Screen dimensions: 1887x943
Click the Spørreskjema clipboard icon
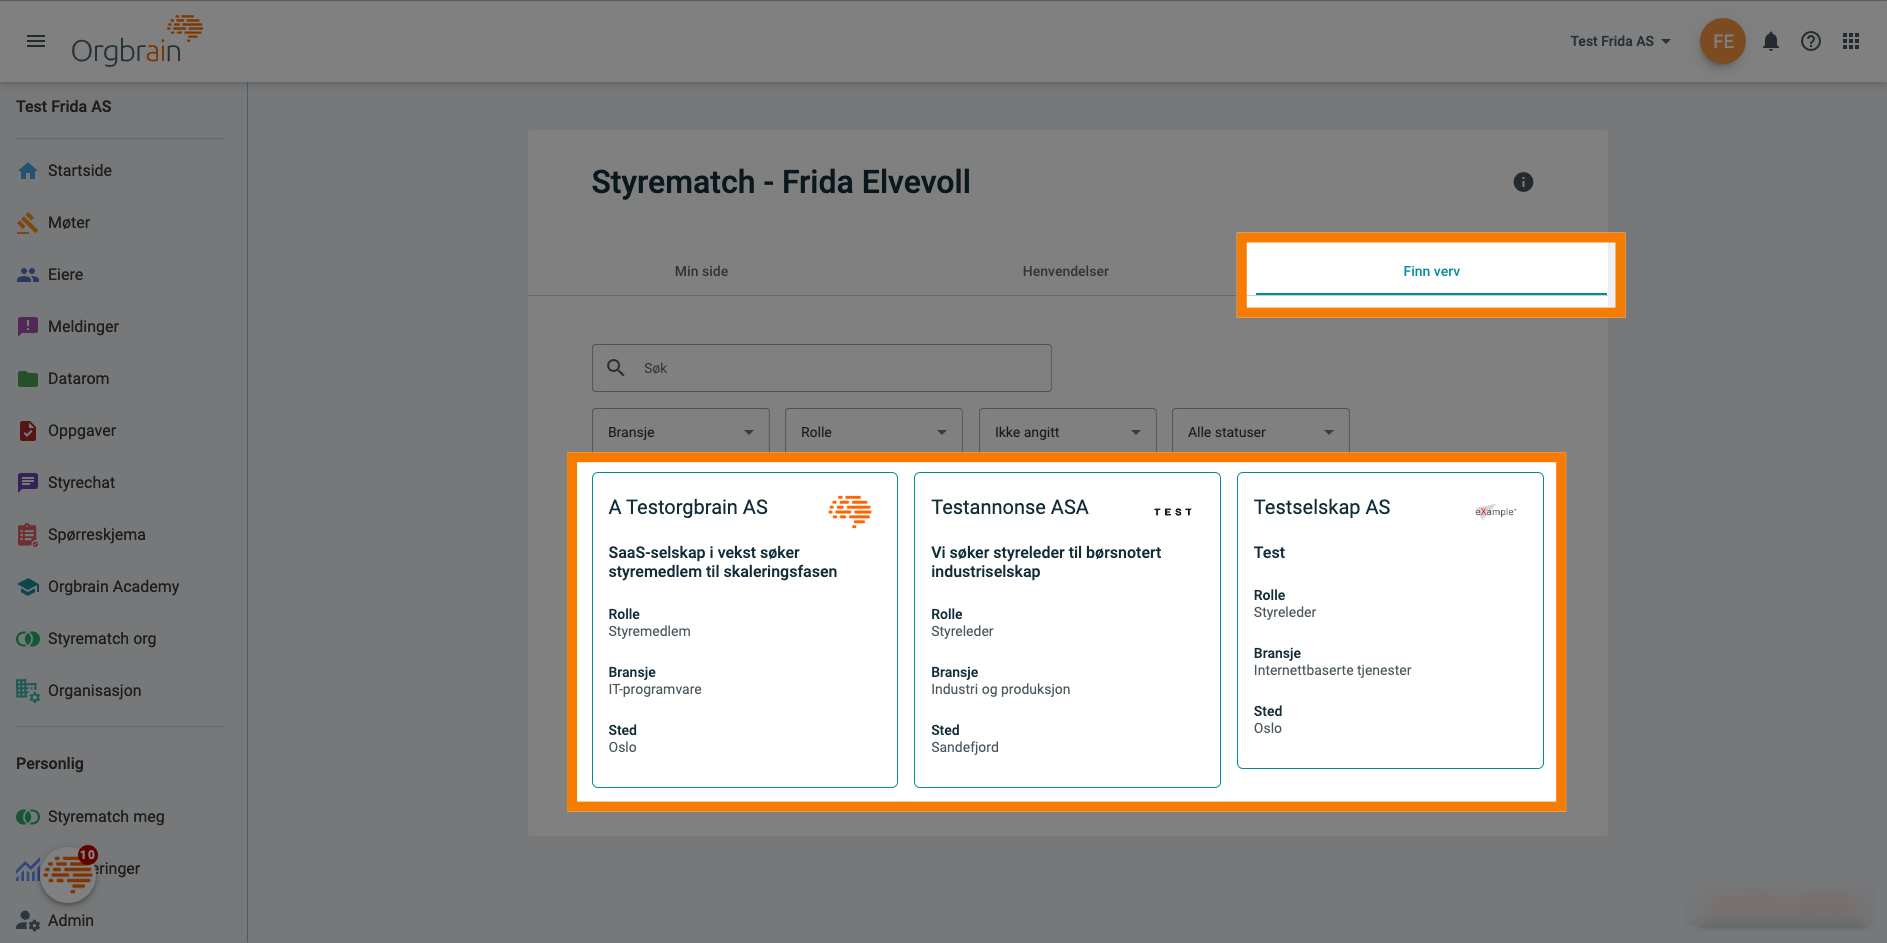[28, 535]
